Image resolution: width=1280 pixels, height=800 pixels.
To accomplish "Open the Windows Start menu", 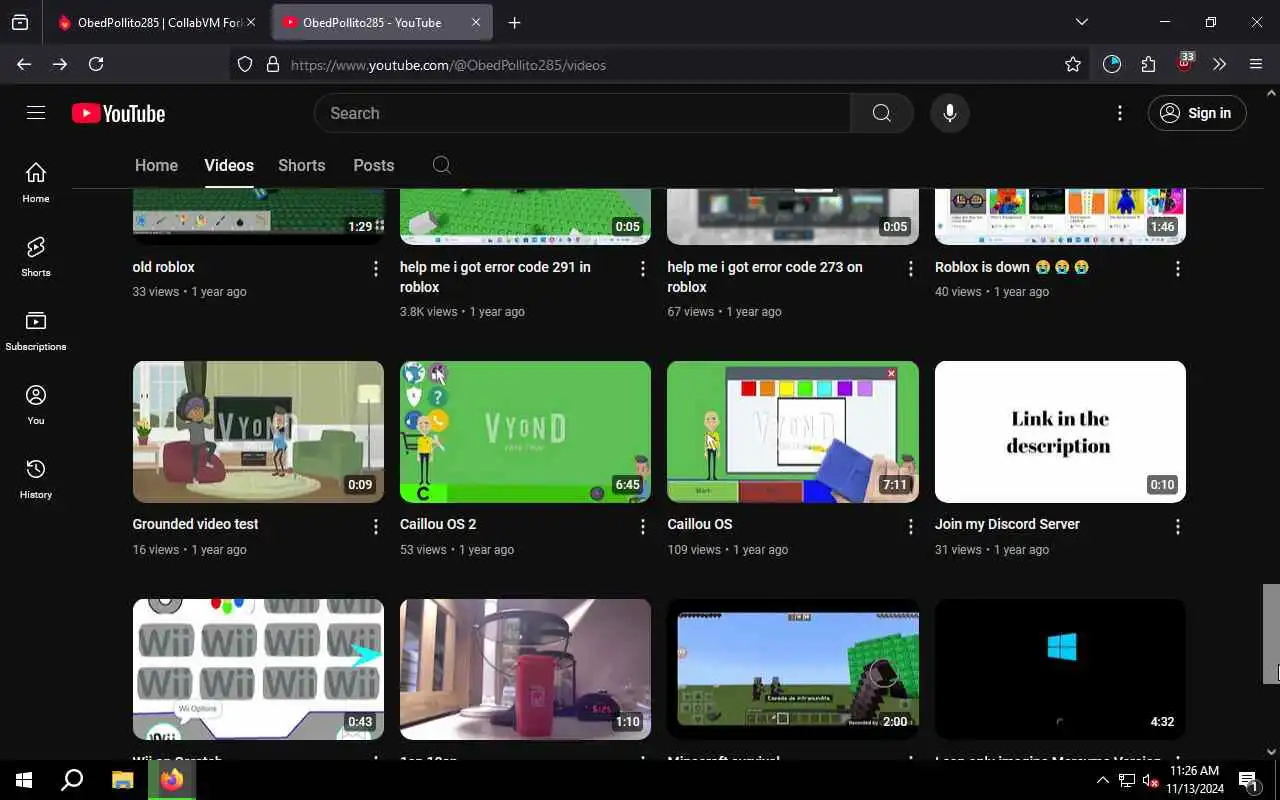I will [x=24, y=780].
